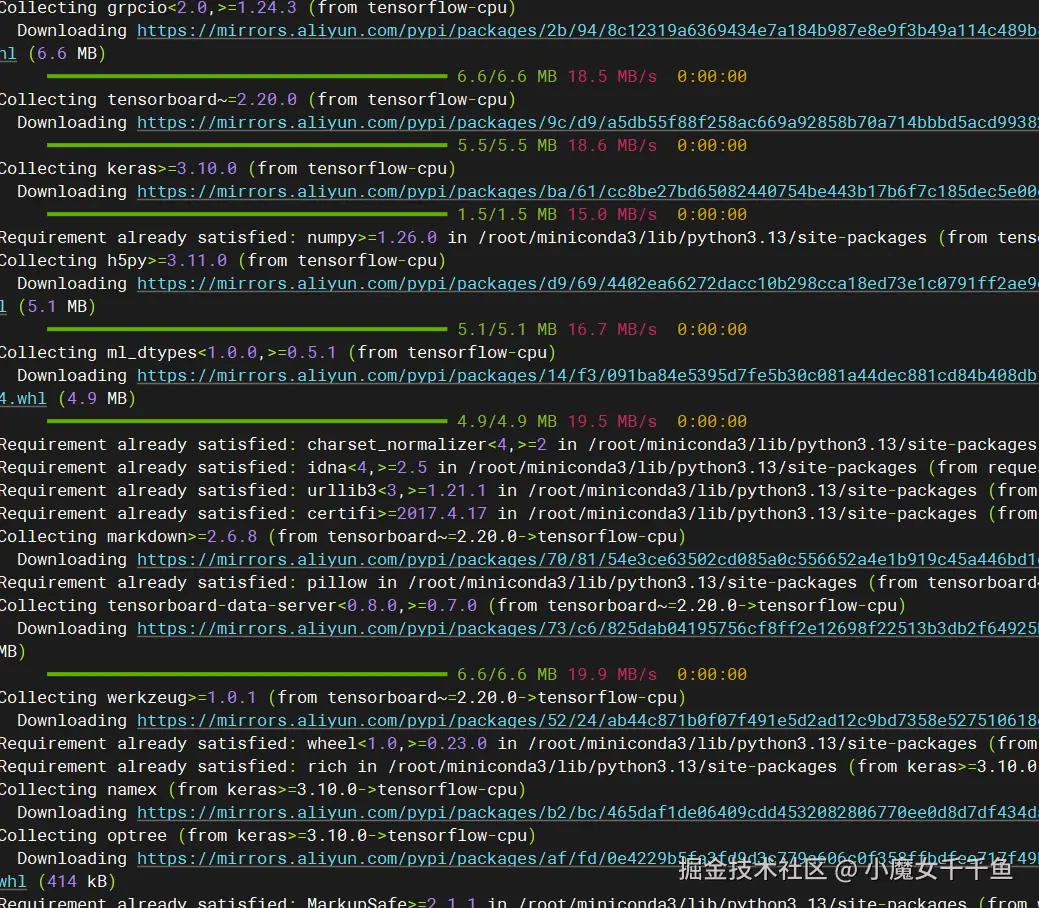Click the 'Collecting keras>=3.10.0' line
The width and height of the screenshot is (1039, 908).
tap(228, 168)
